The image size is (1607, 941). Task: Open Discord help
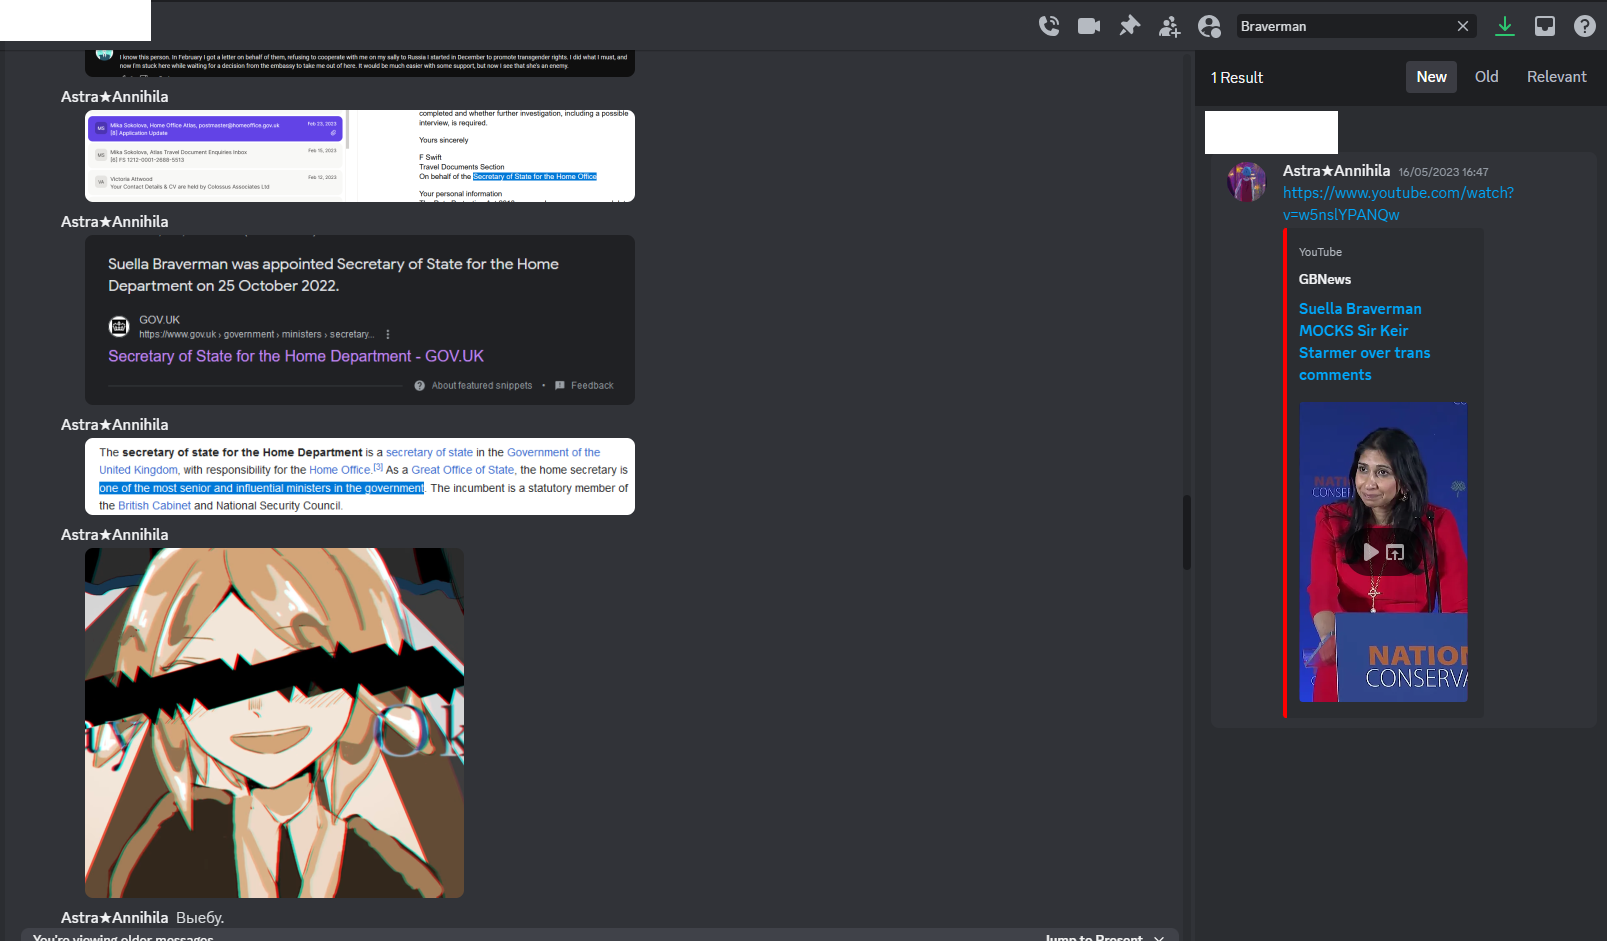[x=1585, y=26]
